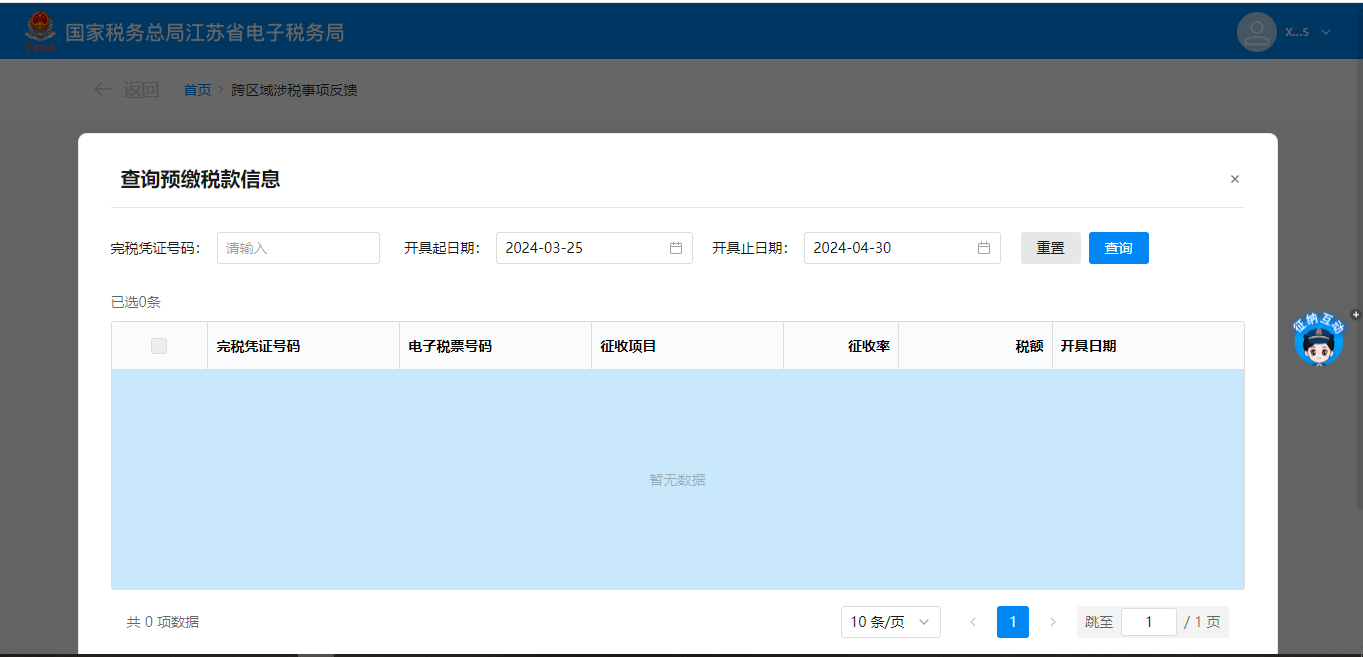Click 首页 breadcrumb link
1363x657 pixels.
pos(197,90)
